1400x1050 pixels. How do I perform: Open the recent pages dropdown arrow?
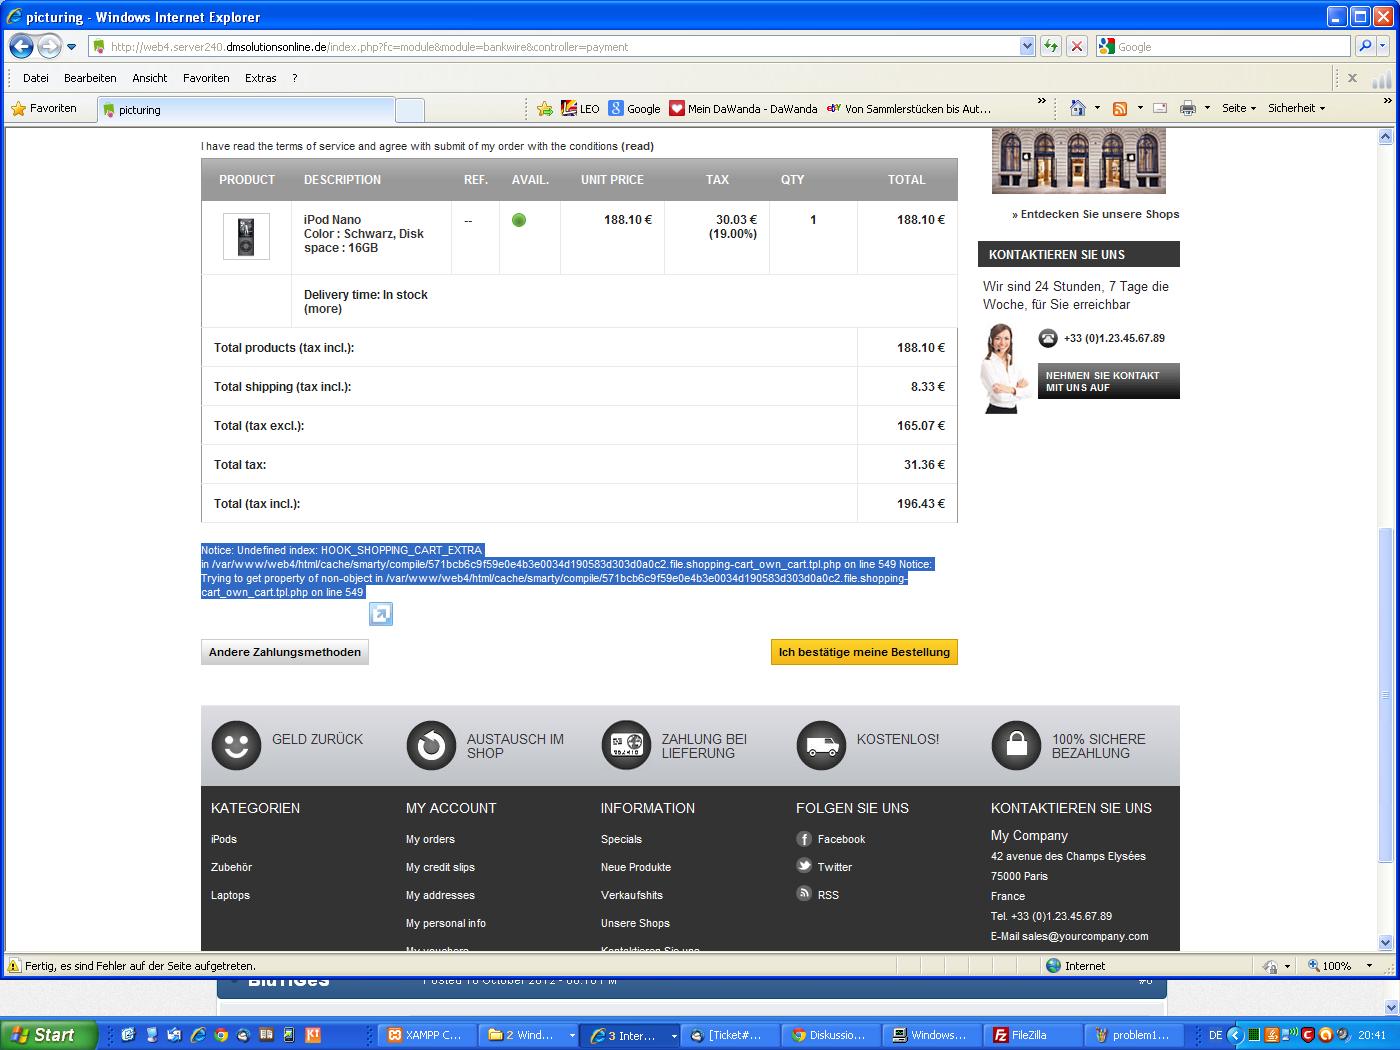[x=71, y=47]
